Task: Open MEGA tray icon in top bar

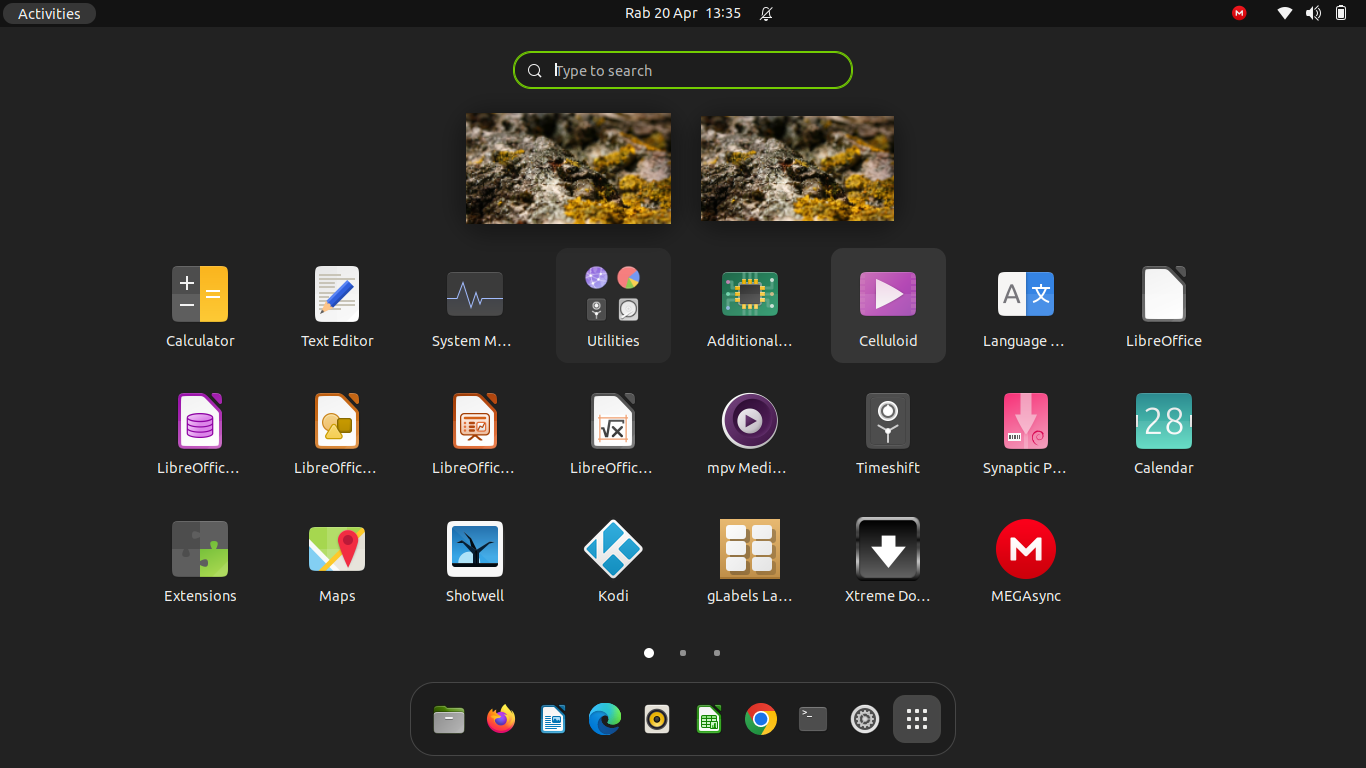Action: point(1240,13)
